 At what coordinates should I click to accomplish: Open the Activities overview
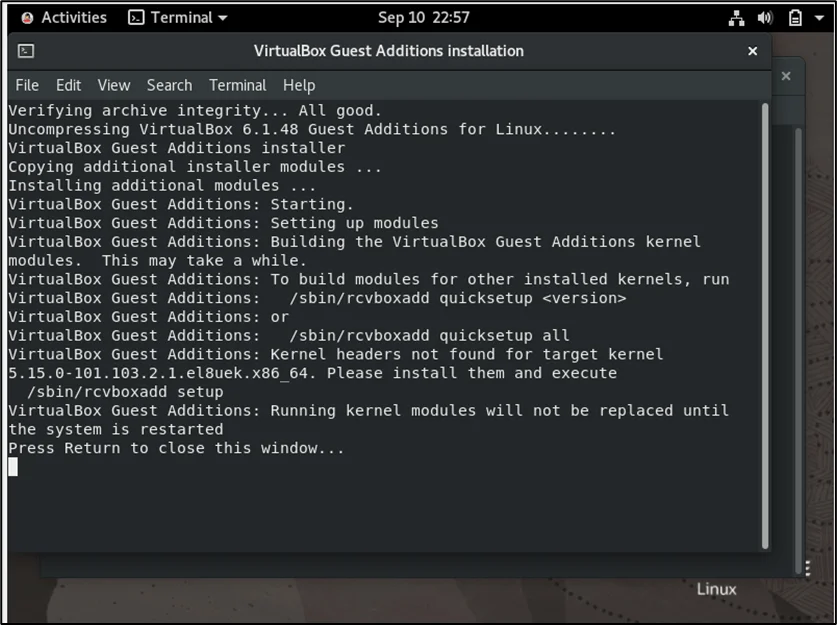pyautogui.click(x=75, y=17)
